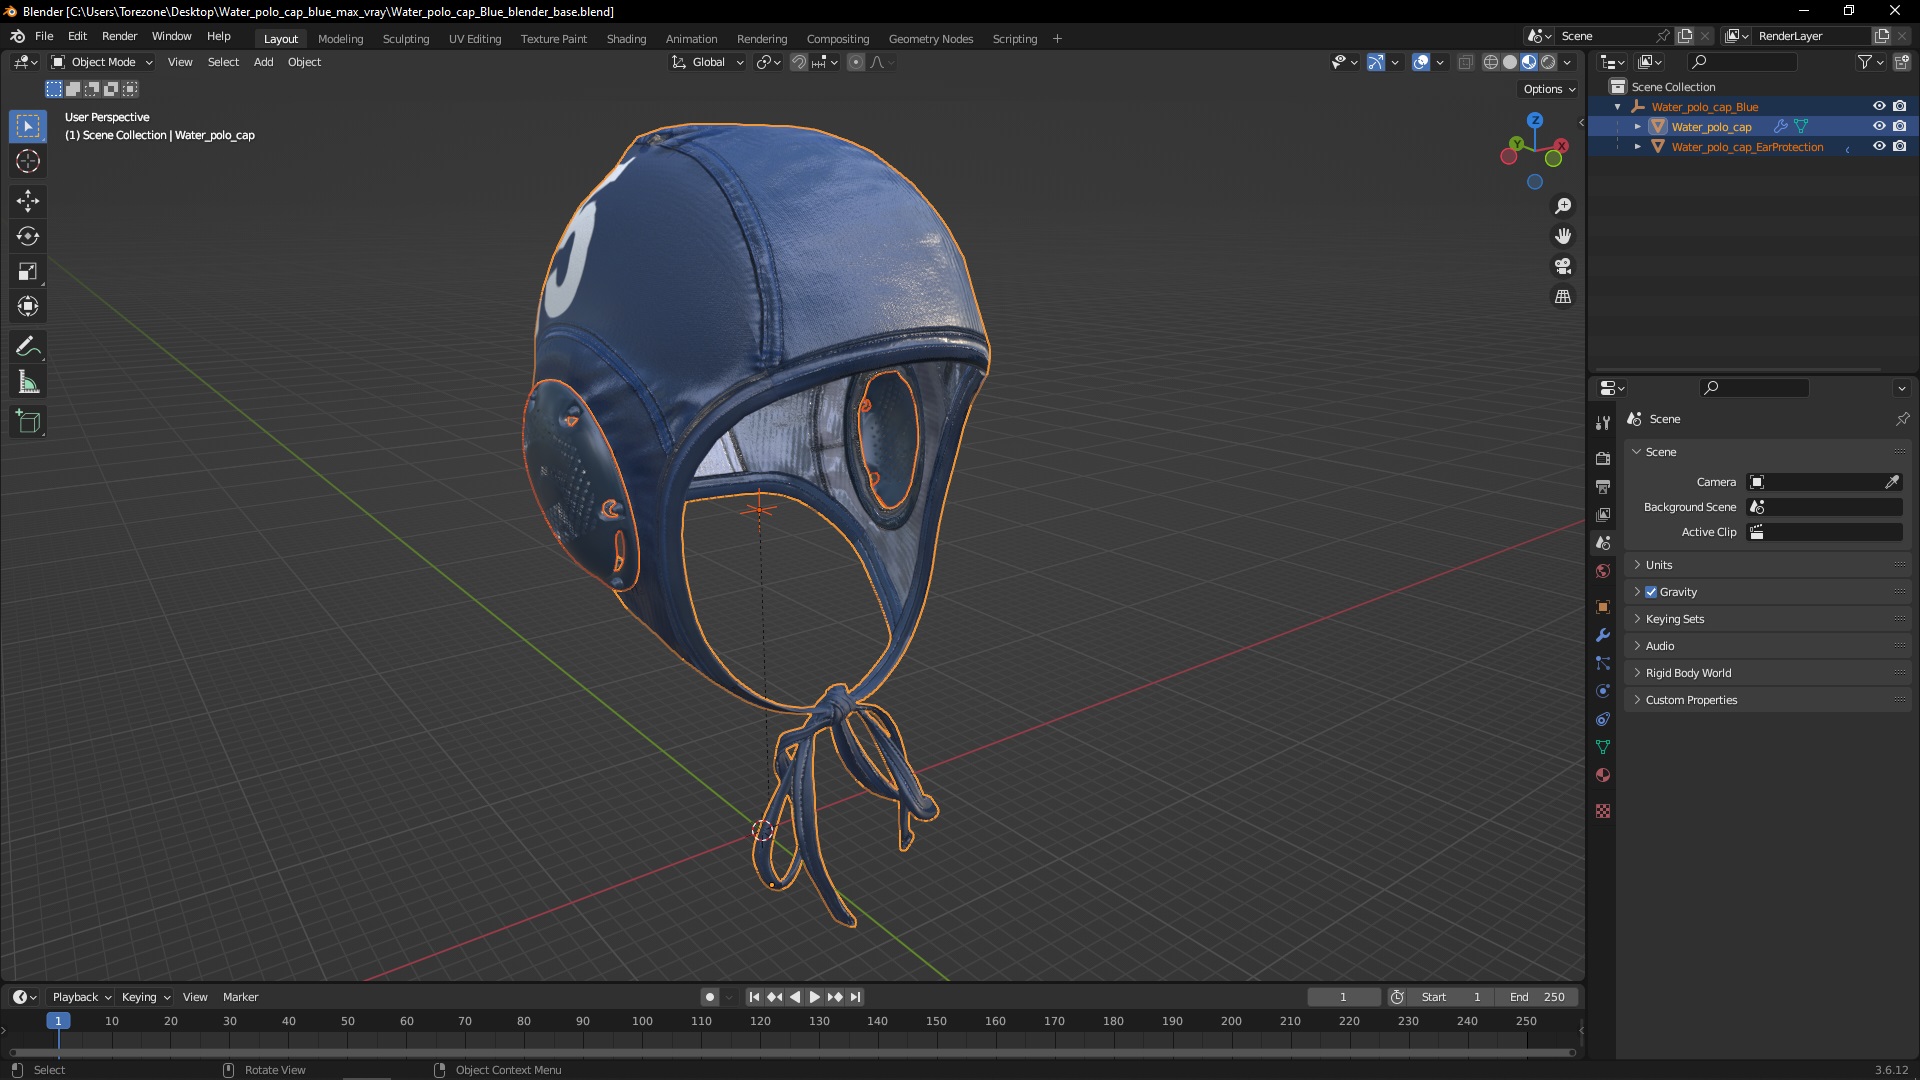Open the viewport Add menu
This screenshot has width=1920, height=1080.
coord(263,62)
